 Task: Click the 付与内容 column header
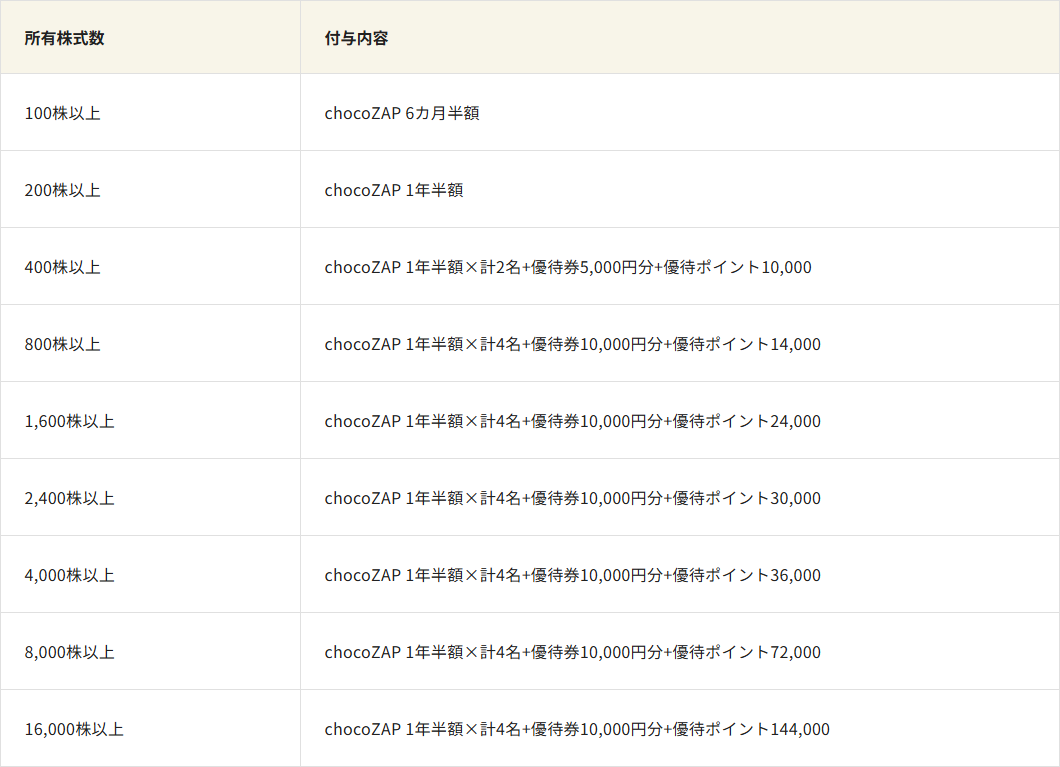point(356,38)
